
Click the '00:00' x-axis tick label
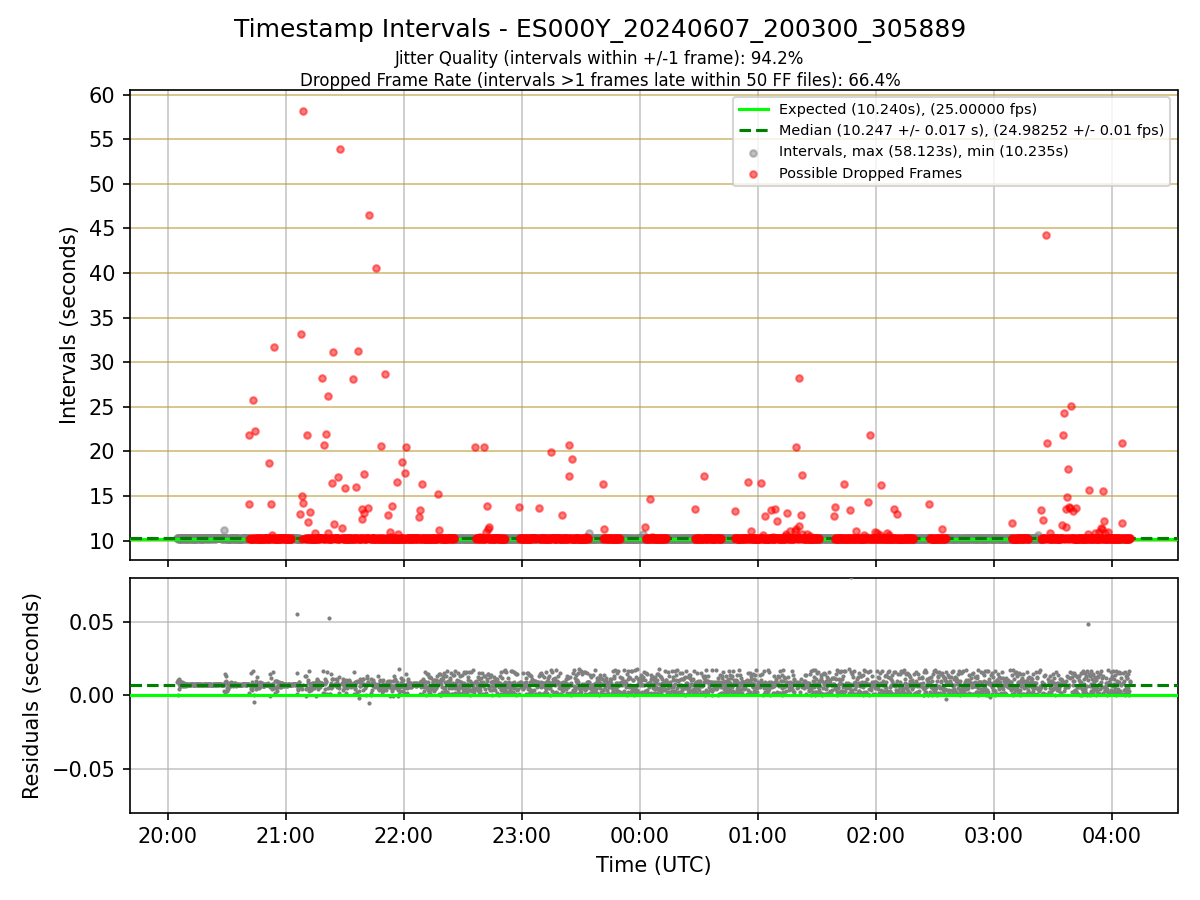(640, 834)
